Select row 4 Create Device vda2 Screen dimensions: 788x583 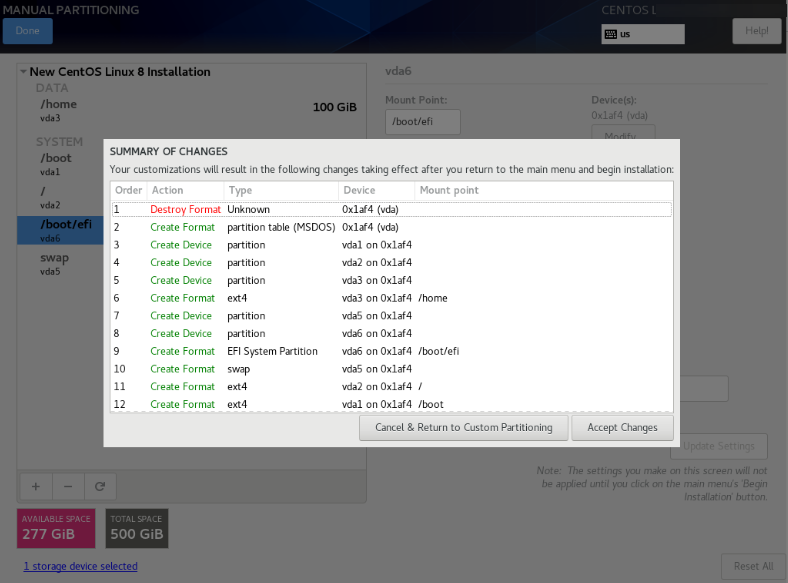tap(391, 262)
